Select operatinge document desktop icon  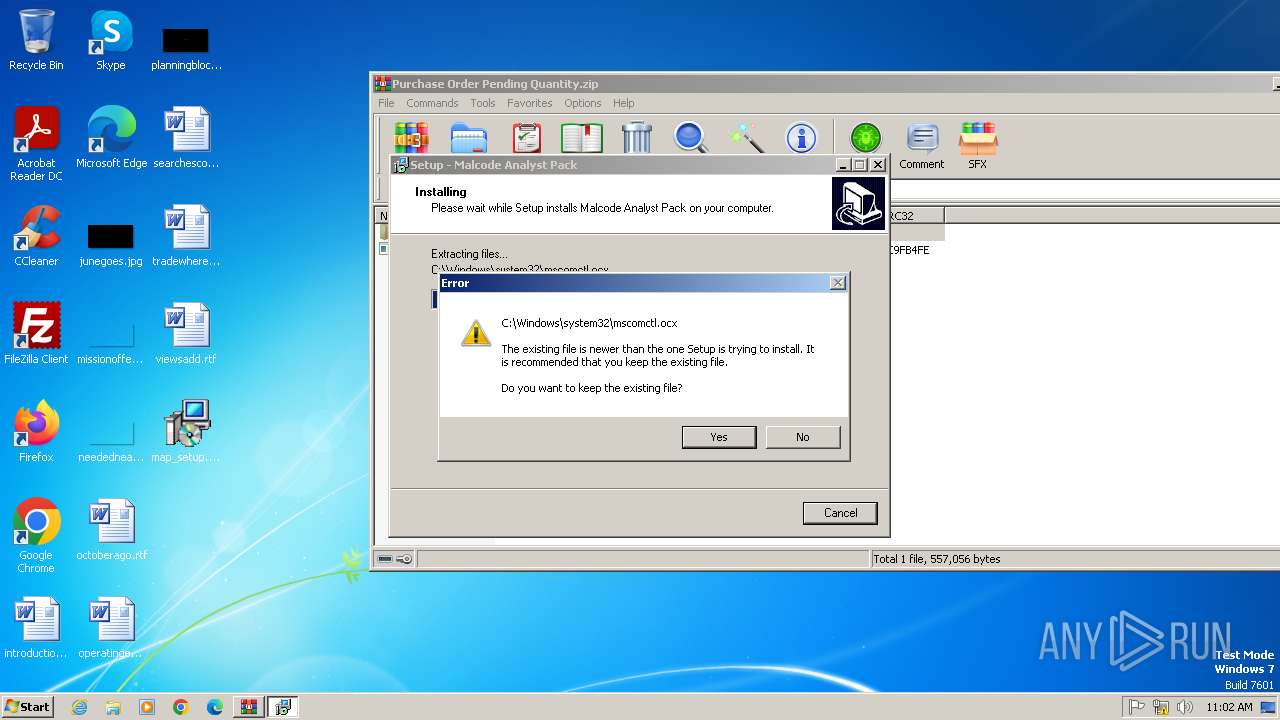[111, 628]
